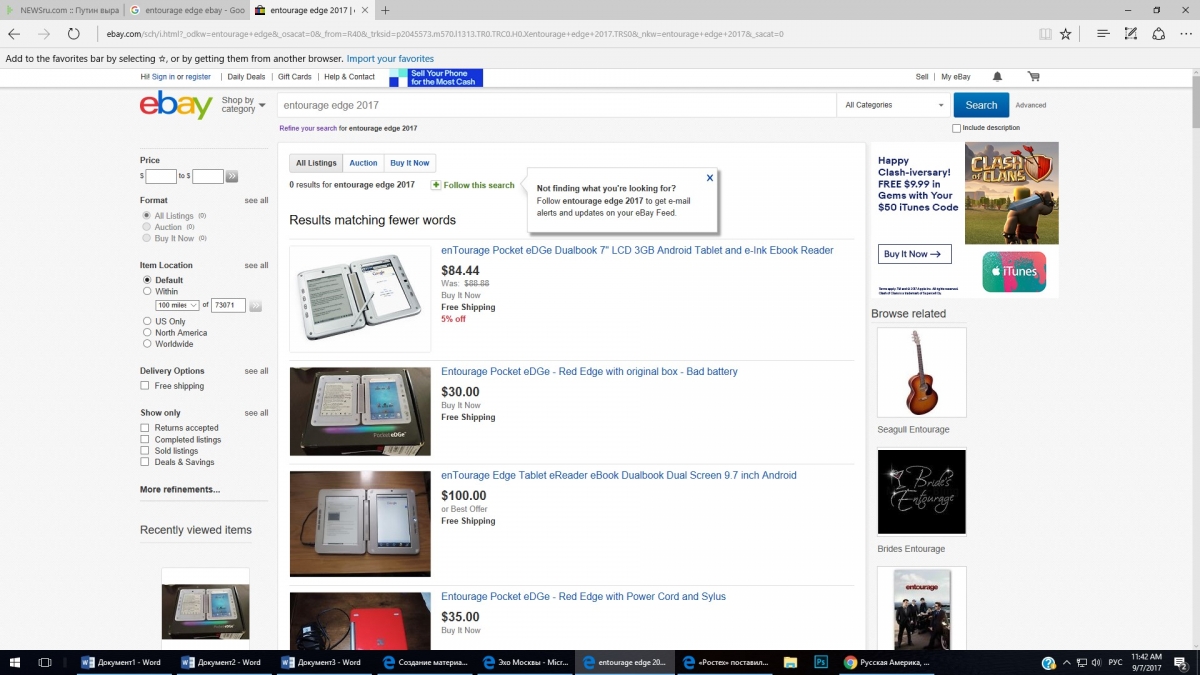The image size is (1200, 675).
Task: Select the Default item location radio
Action: (147, 280)
